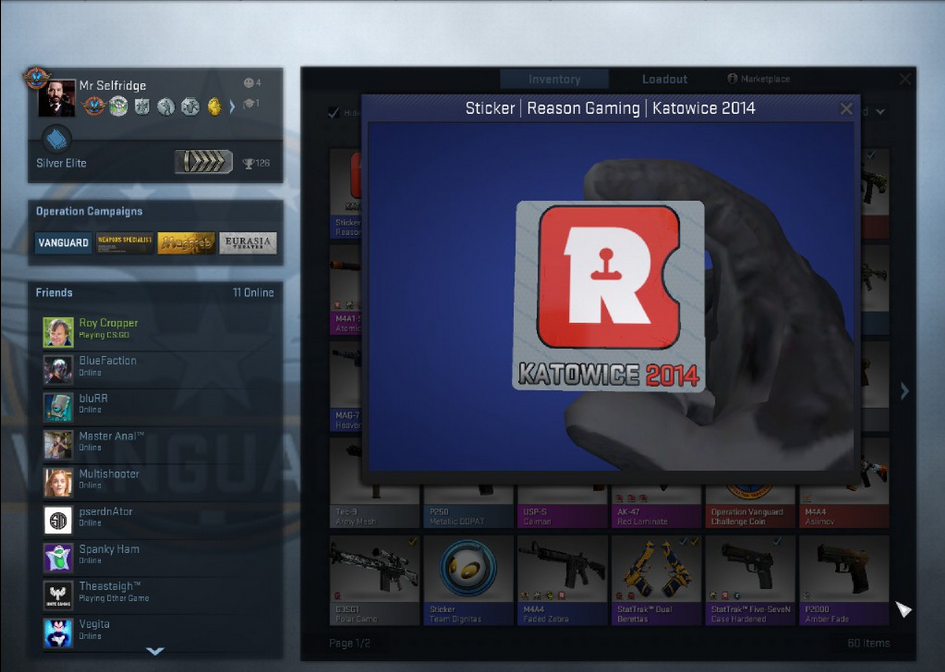Viewport: 945px width, 672px height.
Task: Open the inventory sort dropdown arrow
Action: coord(880,111)
